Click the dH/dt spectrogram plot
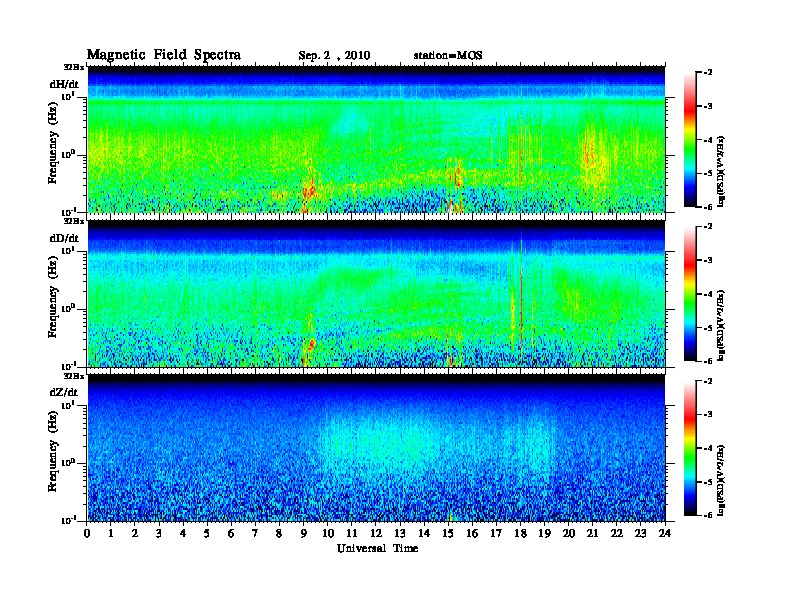 (x=376, y=139)
